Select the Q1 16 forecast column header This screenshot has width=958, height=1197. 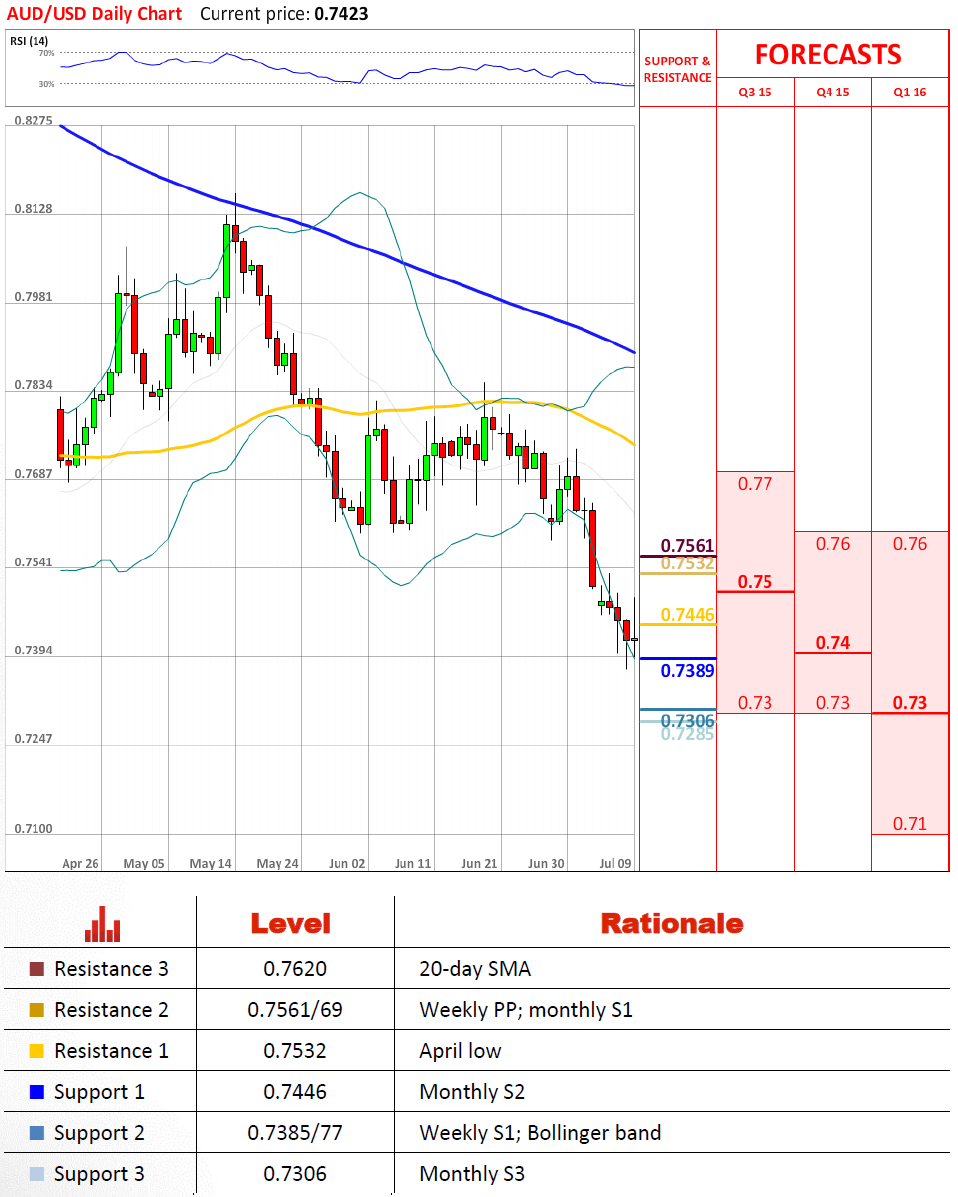(x=910, y=92)
